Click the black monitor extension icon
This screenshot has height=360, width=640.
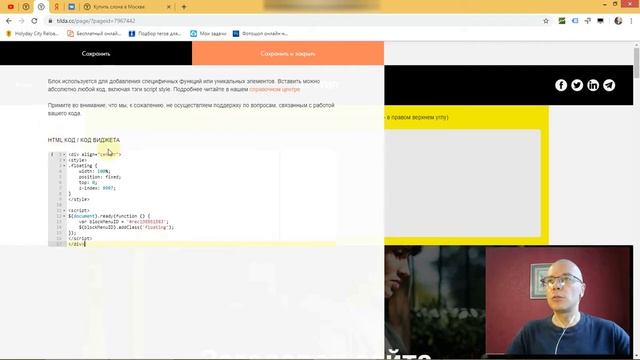[x=600, y=21]
